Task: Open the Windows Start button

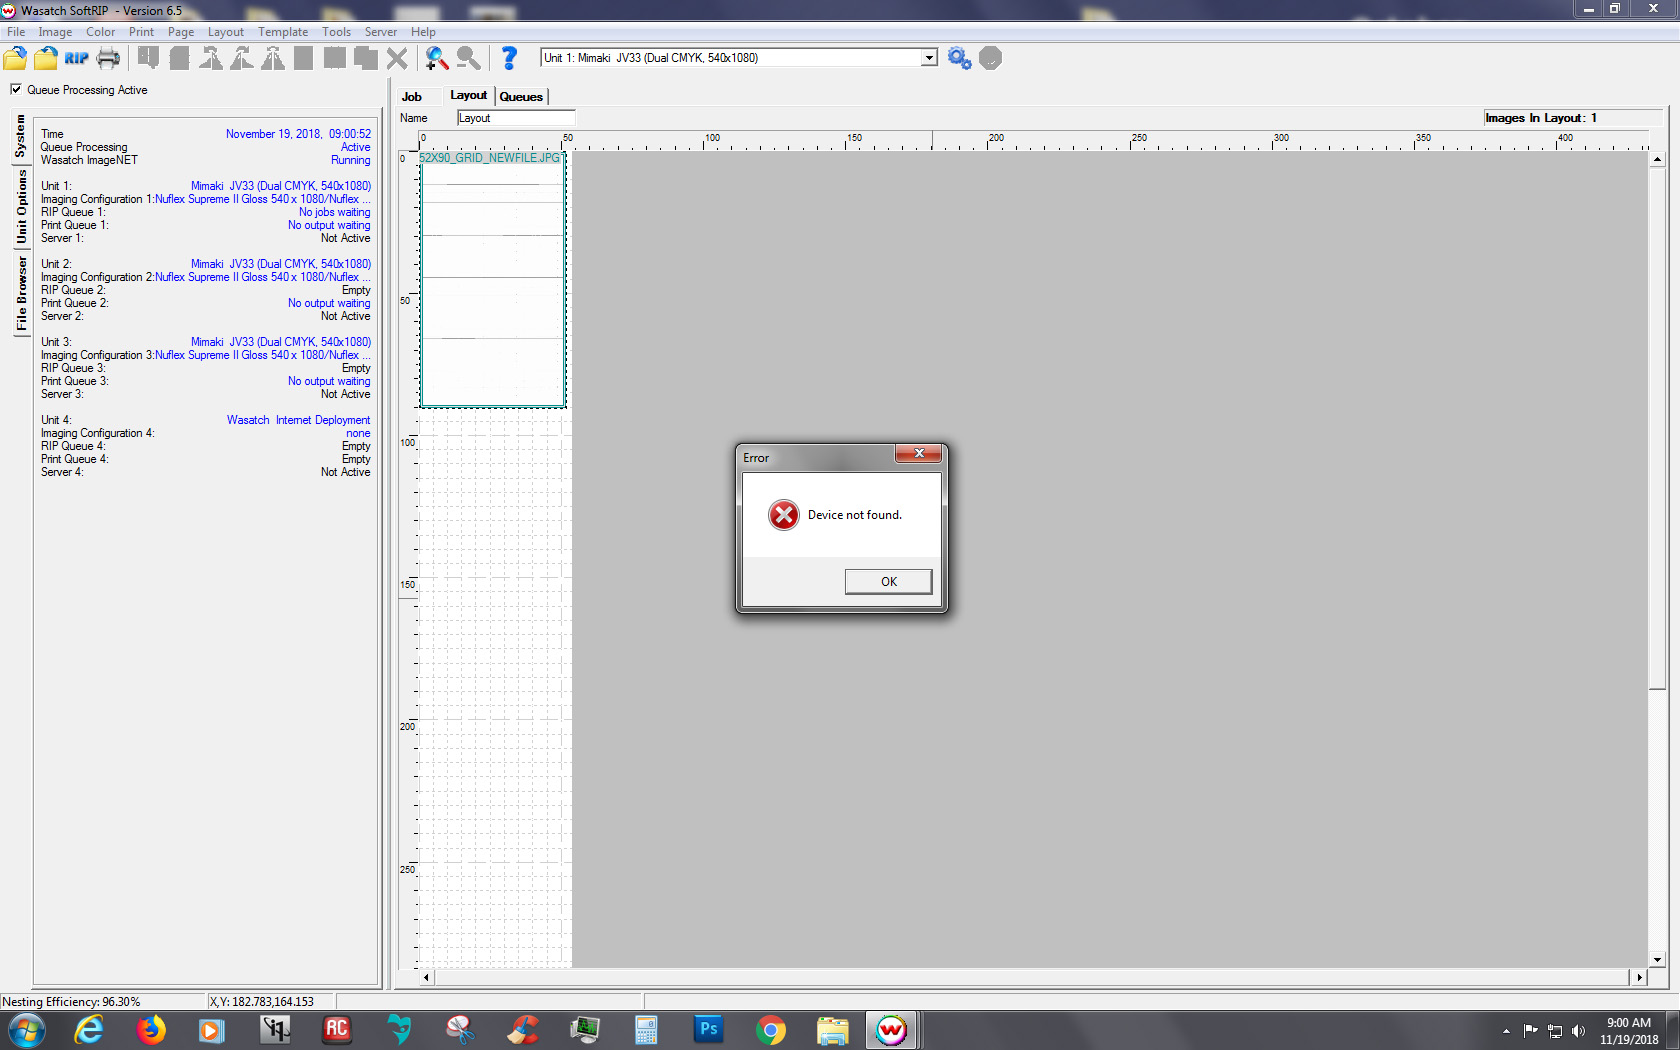Action: (x=26, y=1030)
